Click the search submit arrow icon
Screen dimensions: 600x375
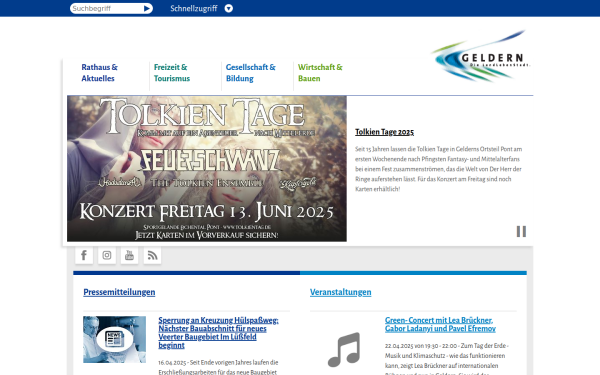[x=147, y=8]
